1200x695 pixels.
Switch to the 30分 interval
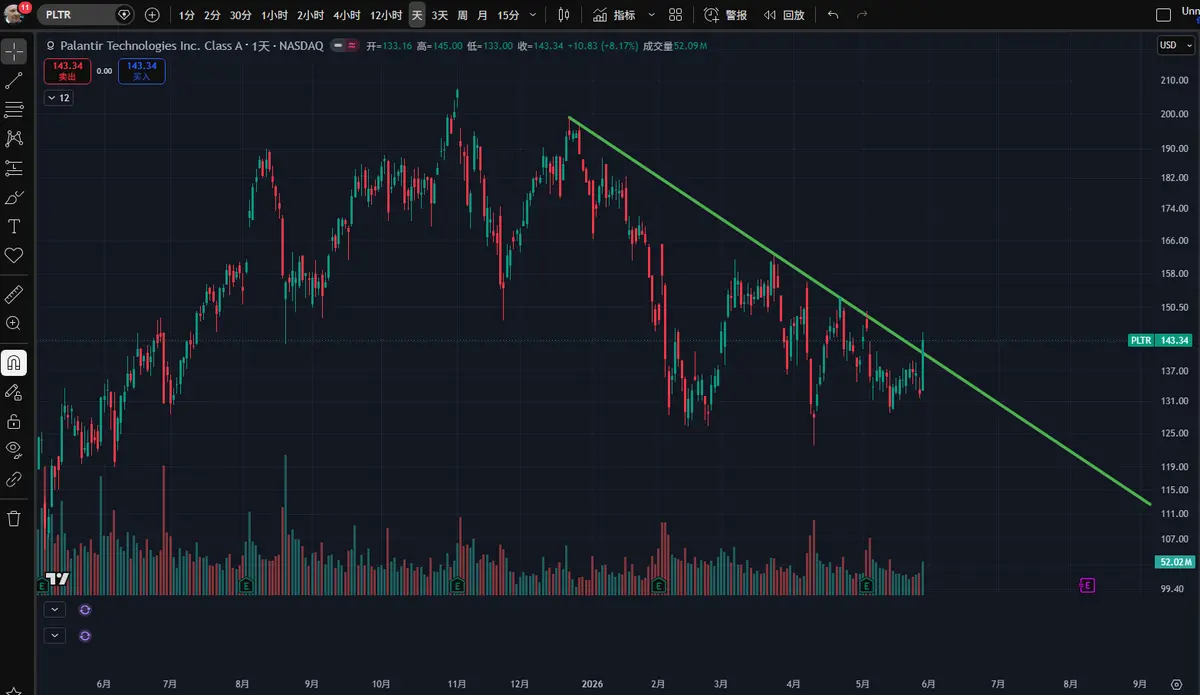tap(240, 15)
